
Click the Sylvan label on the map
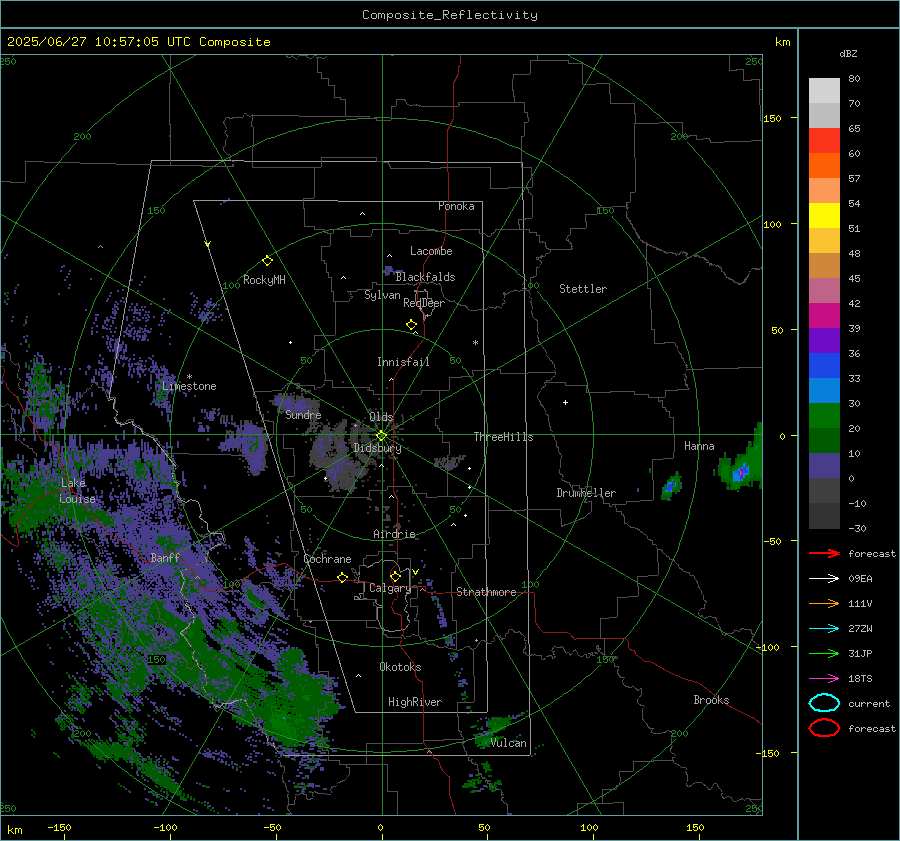click(x=382, y=295)
